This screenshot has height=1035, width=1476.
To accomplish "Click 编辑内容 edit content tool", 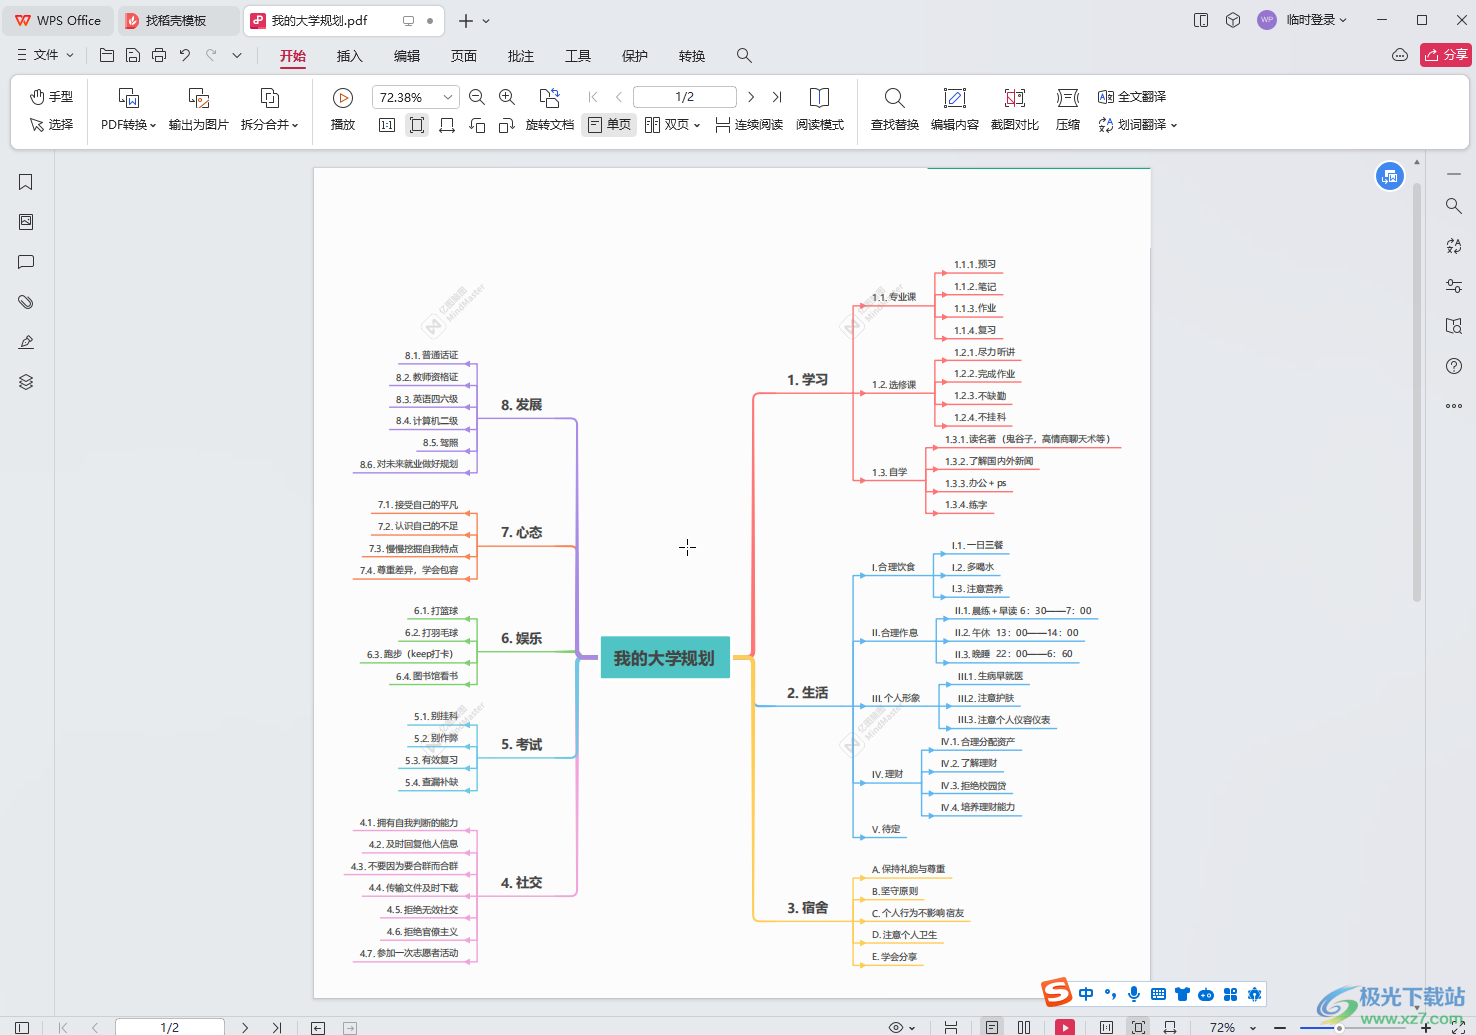I will tap(955, 109).
